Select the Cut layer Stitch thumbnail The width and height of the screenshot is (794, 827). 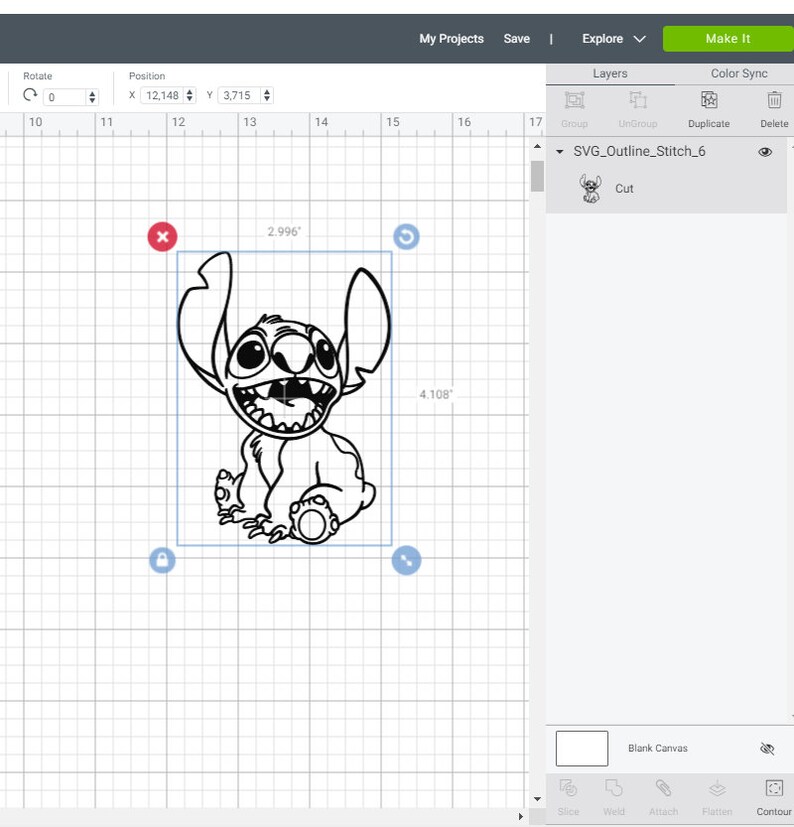(590, 188)
